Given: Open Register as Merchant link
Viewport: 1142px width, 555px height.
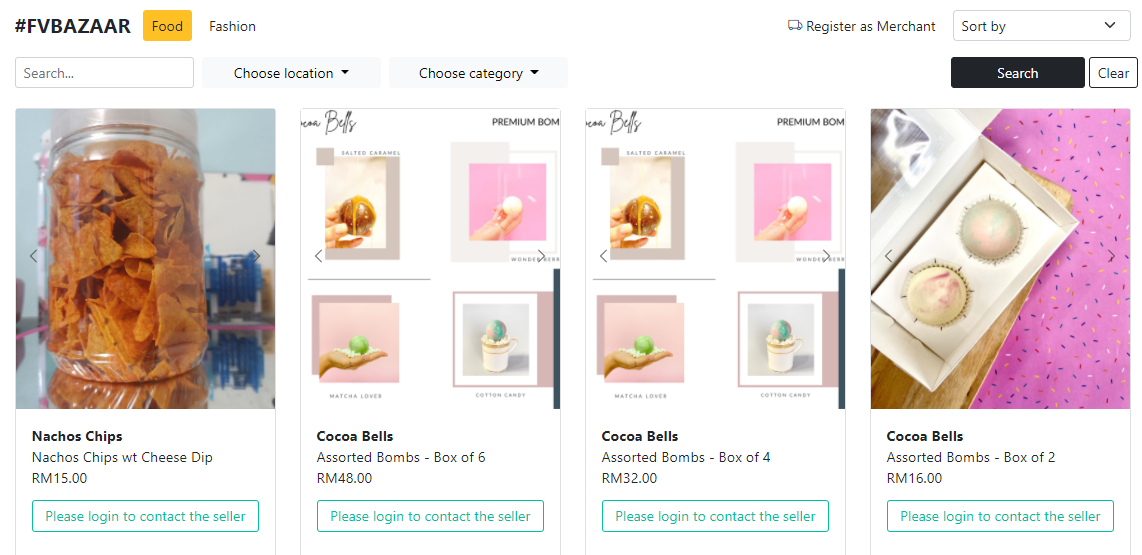Looking at the screenshot, I should tap(862, 26).
